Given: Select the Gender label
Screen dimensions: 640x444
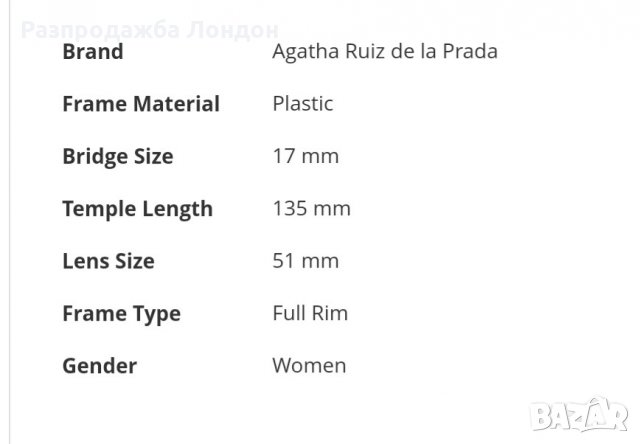Looking at the screenshot, I should pos(100,366).
